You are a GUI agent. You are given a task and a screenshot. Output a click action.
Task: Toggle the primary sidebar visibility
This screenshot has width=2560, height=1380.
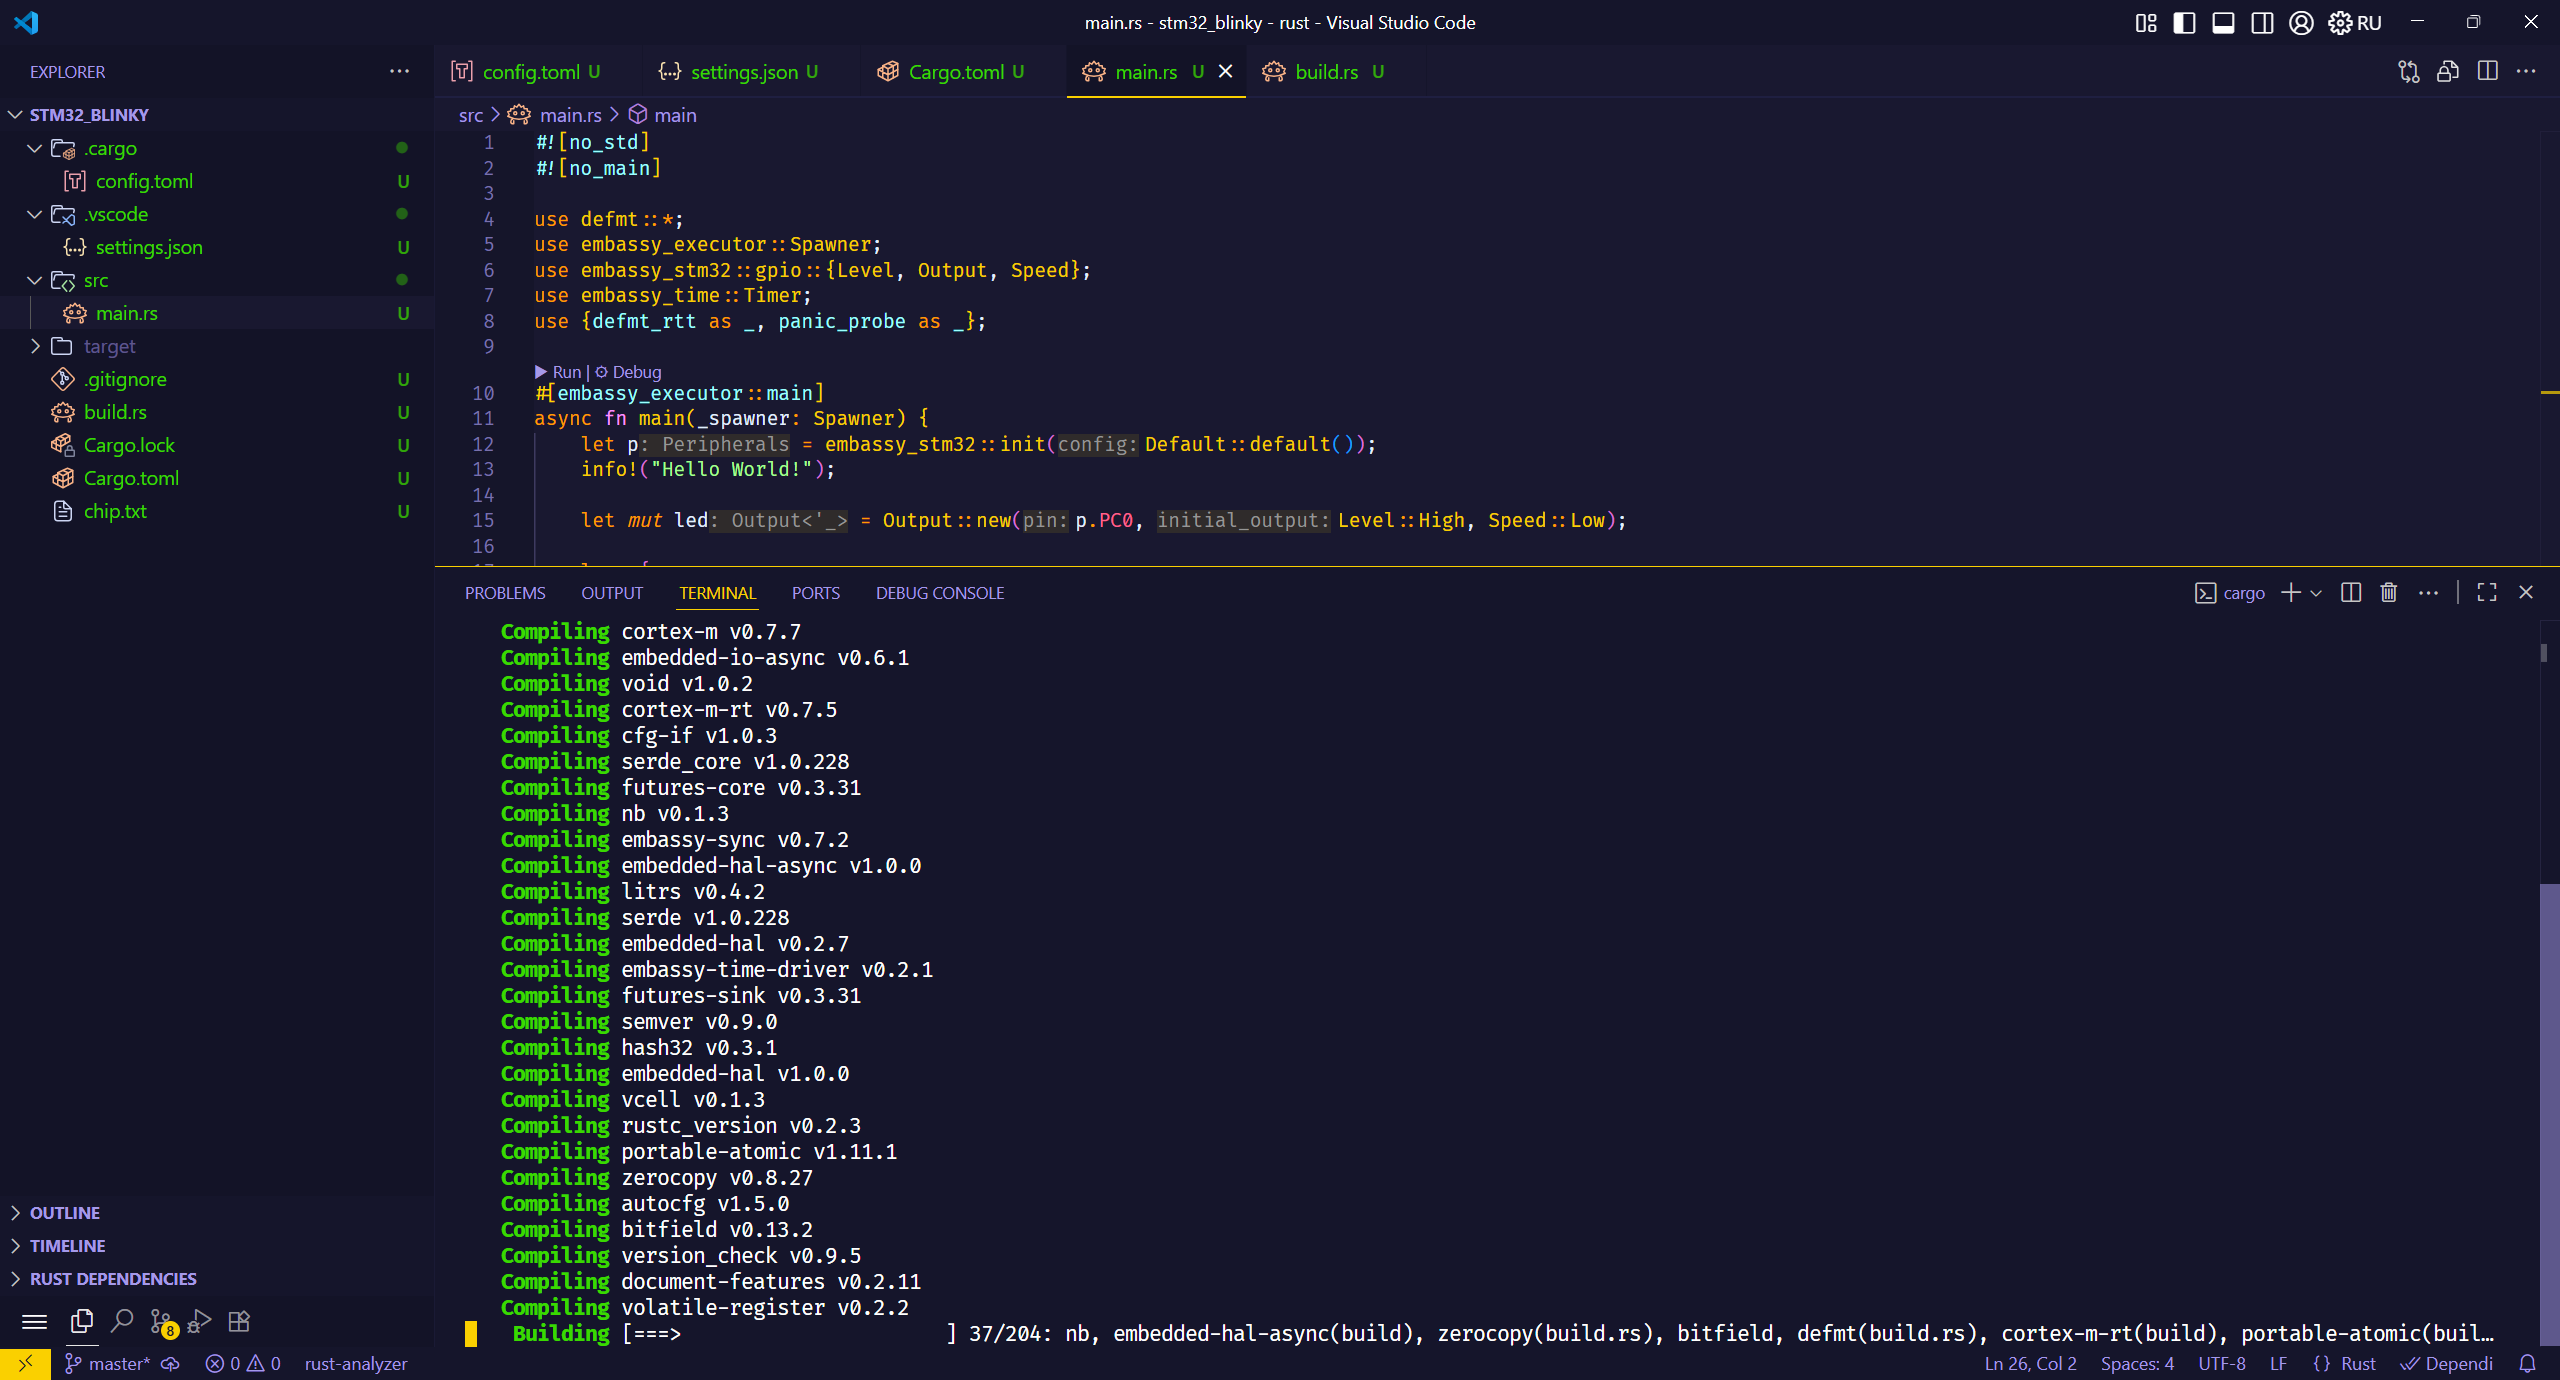[x=2184, y=23]
